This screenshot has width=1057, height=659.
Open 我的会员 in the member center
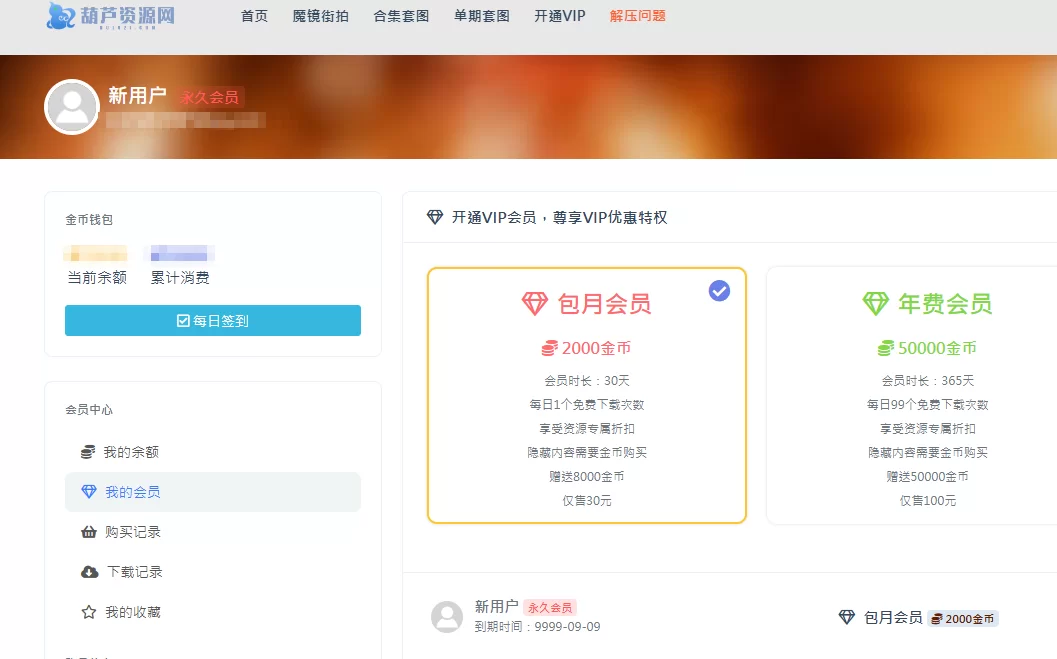212,492
